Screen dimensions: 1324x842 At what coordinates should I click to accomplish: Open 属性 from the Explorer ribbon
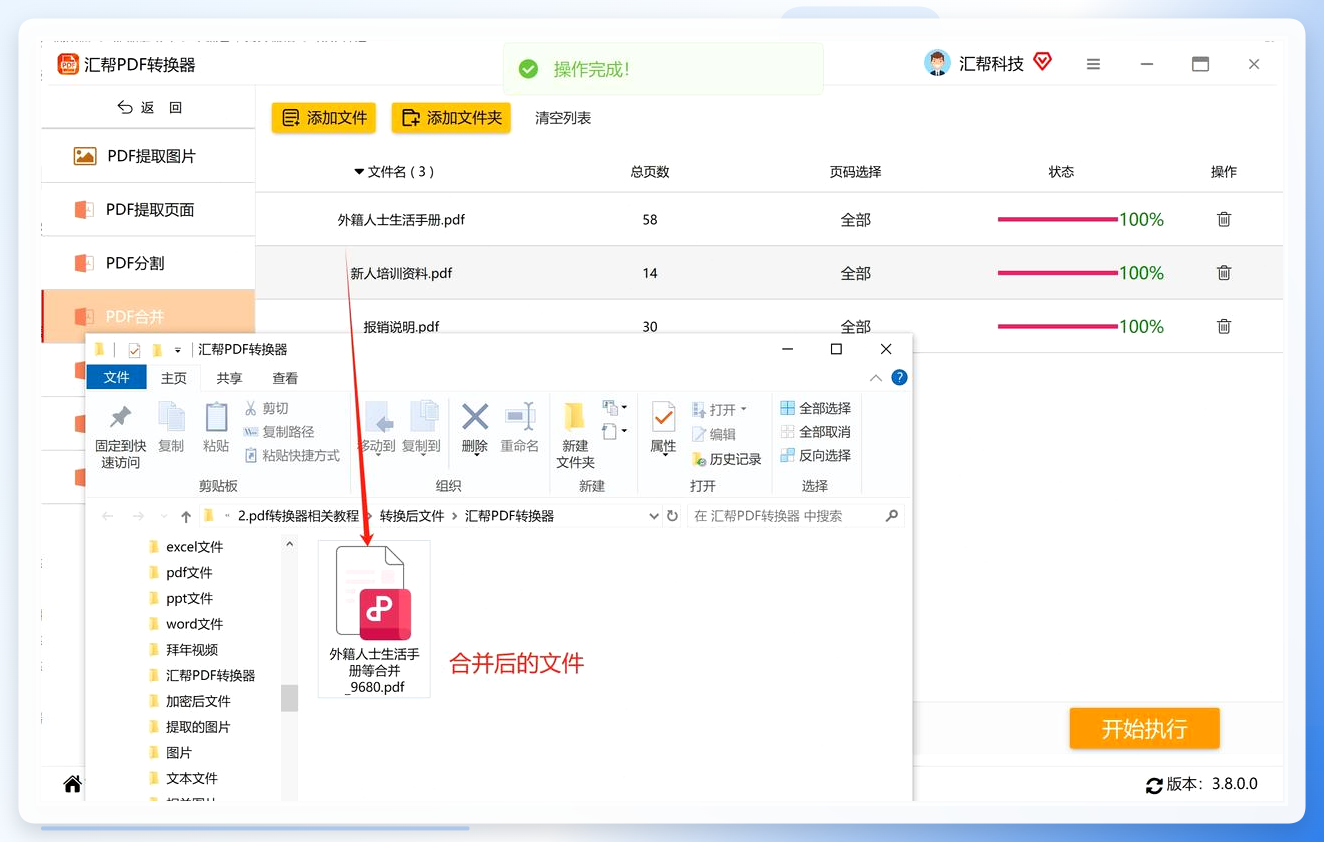click(663, 428)
